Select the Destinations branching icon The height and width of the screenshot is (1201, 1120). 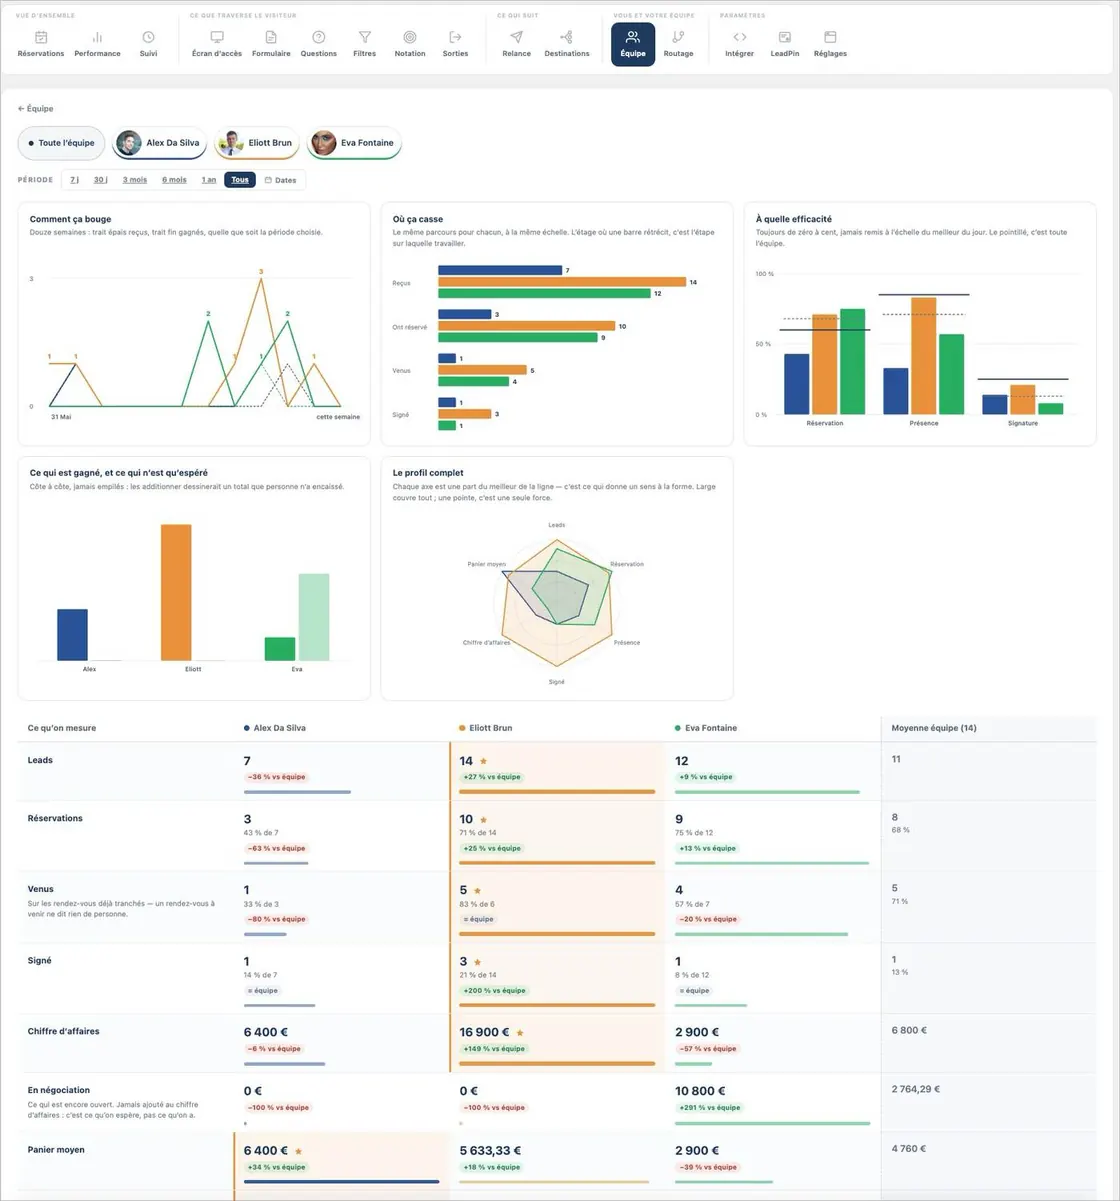(x=567, y=37)
